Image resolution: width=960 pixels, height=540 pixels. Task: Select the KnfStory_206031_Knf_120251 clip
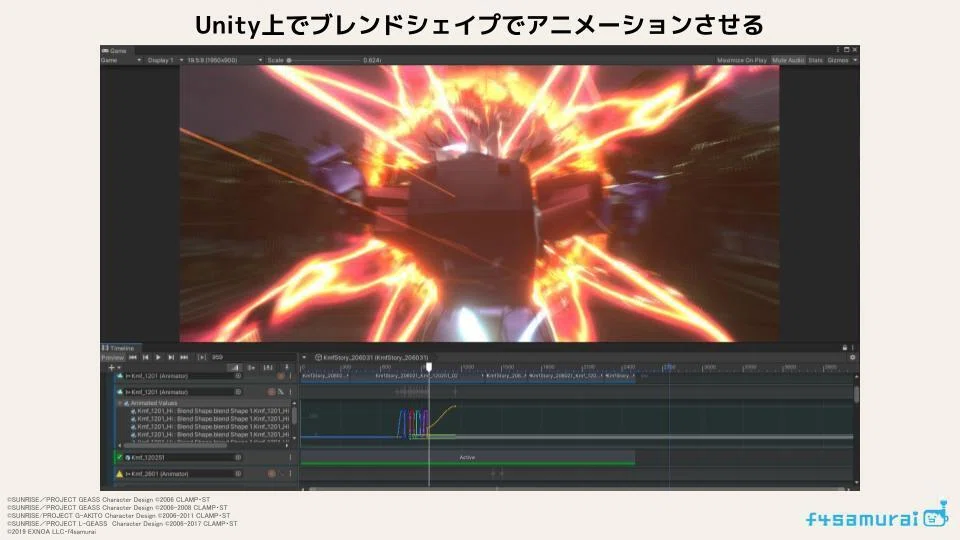click(x=416, y=376)
